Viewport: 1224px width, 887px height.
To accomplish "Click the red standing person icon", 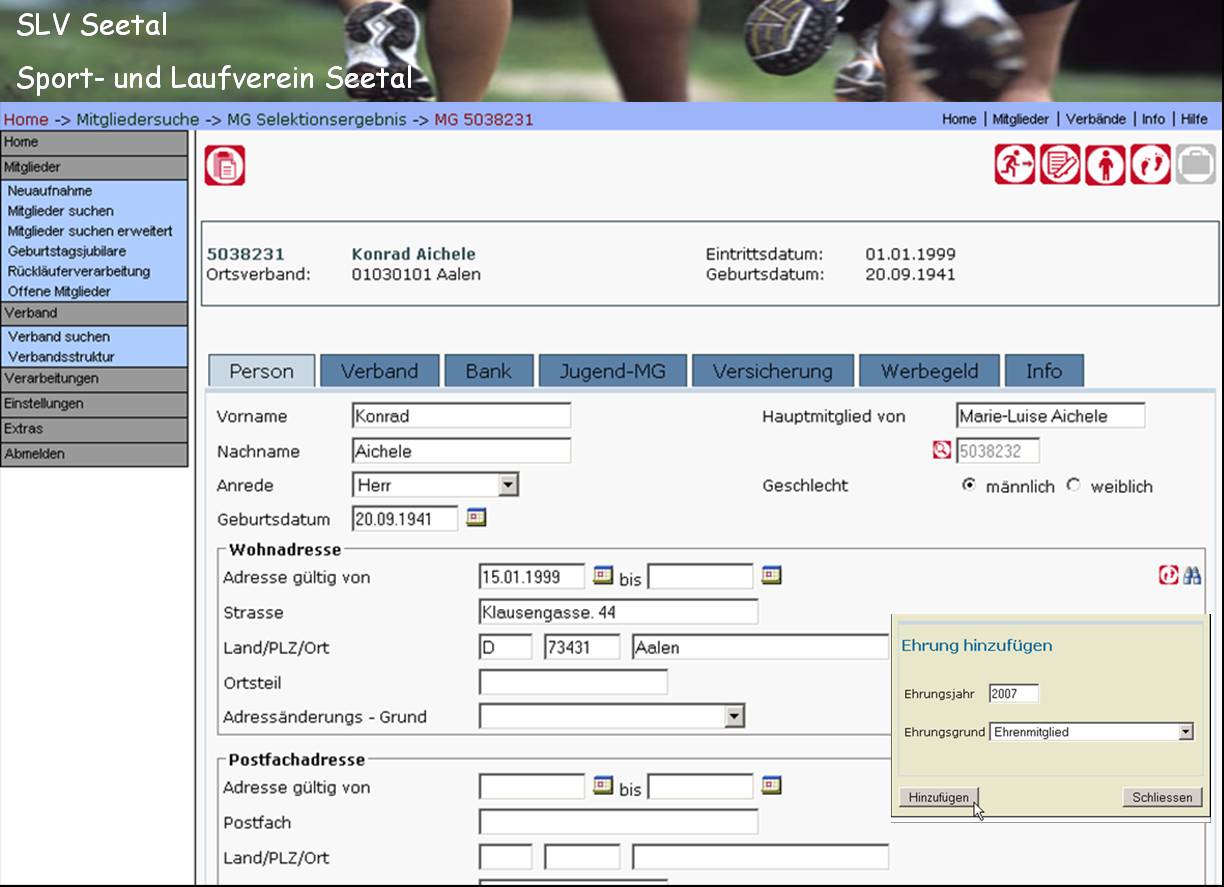I will click(1105, 165).
